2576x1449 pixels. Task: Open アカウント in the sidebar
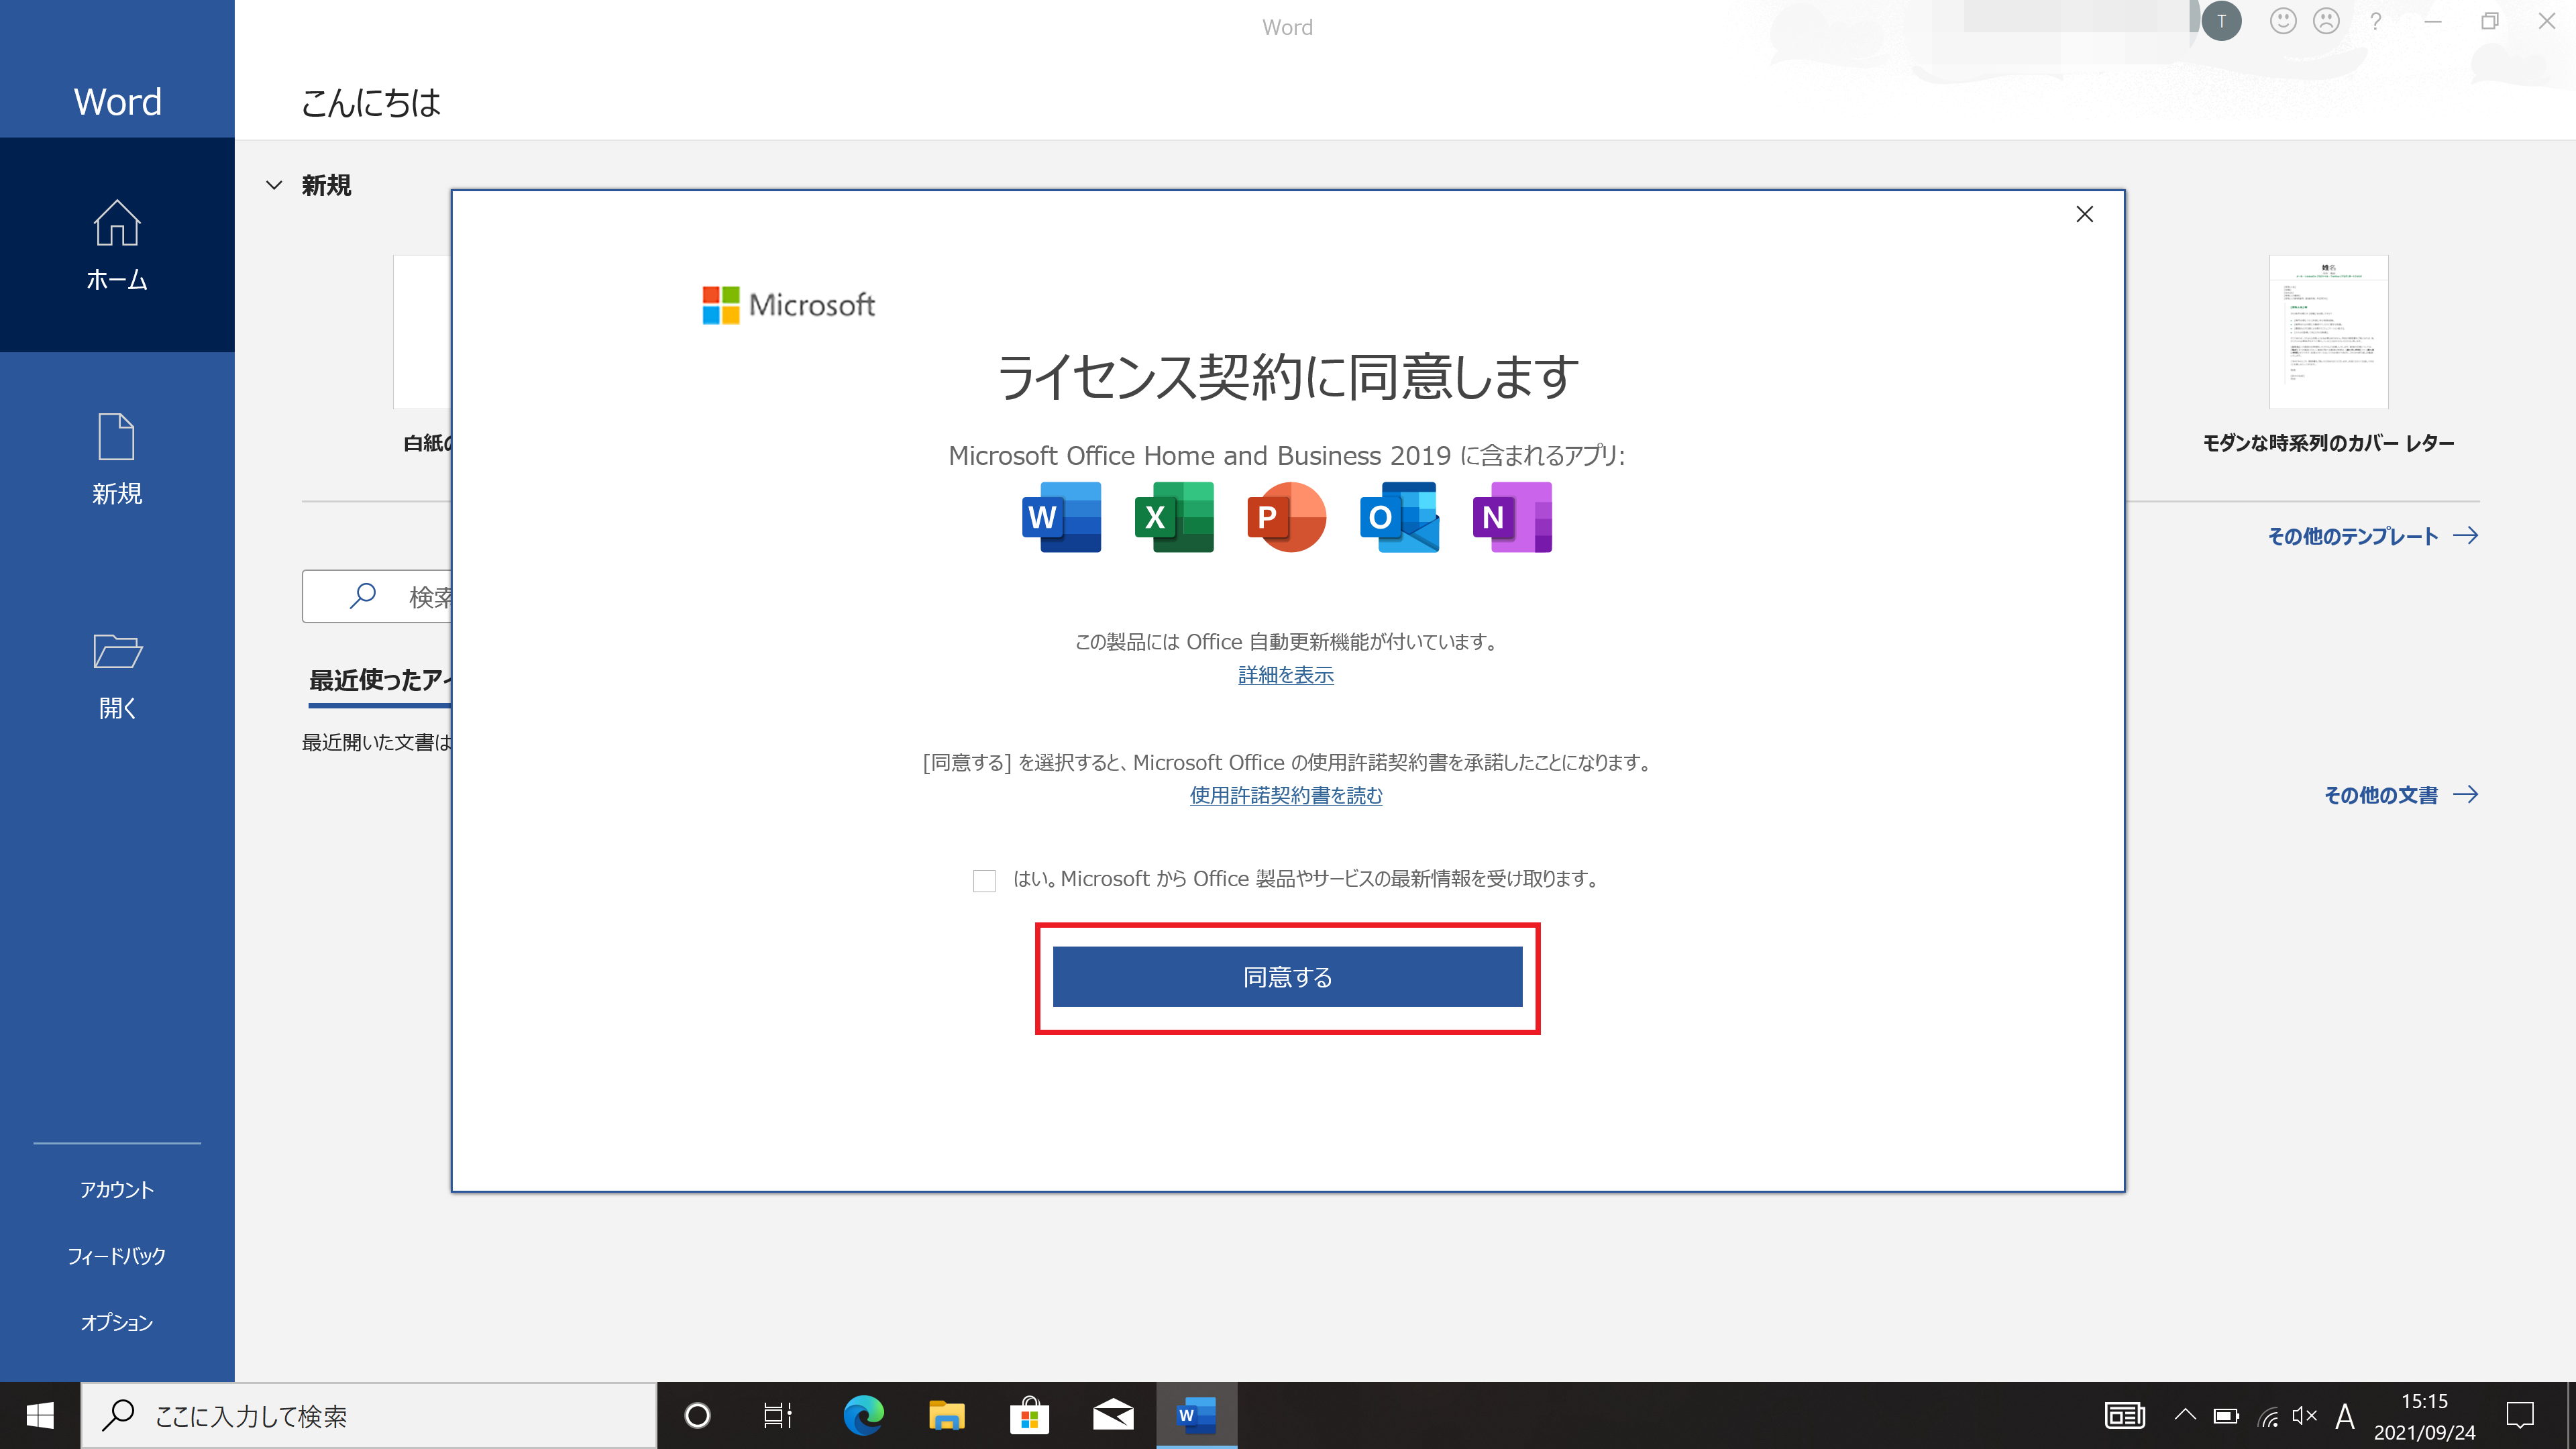click(117, 1190)
